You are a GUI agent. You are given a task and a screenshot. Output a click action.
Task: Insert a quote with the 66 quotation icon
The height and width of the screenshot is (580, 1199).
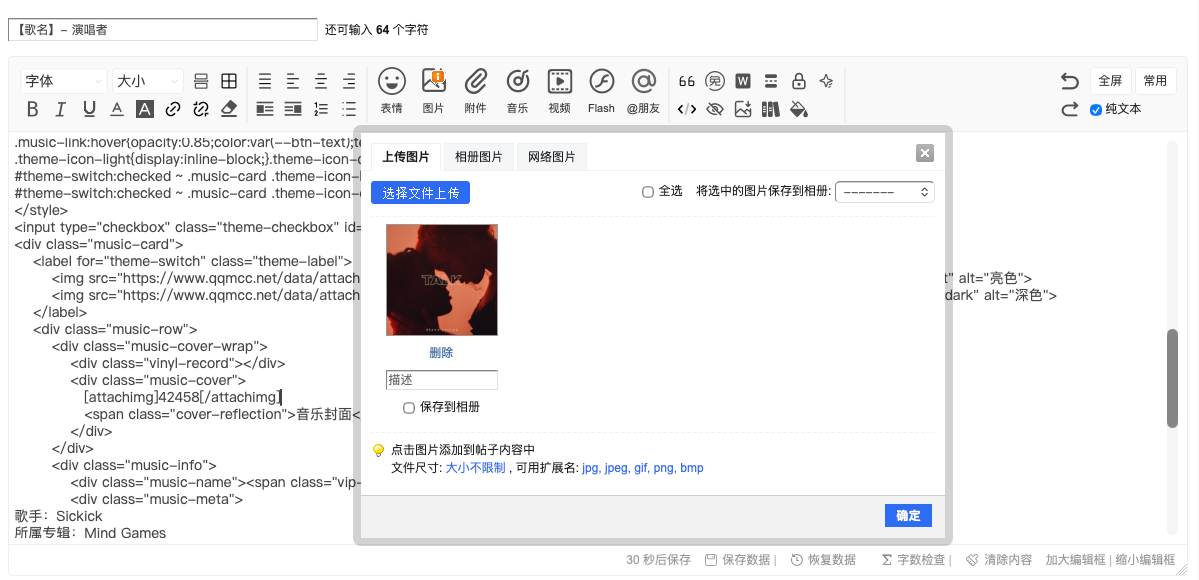(x=687, y=81)
